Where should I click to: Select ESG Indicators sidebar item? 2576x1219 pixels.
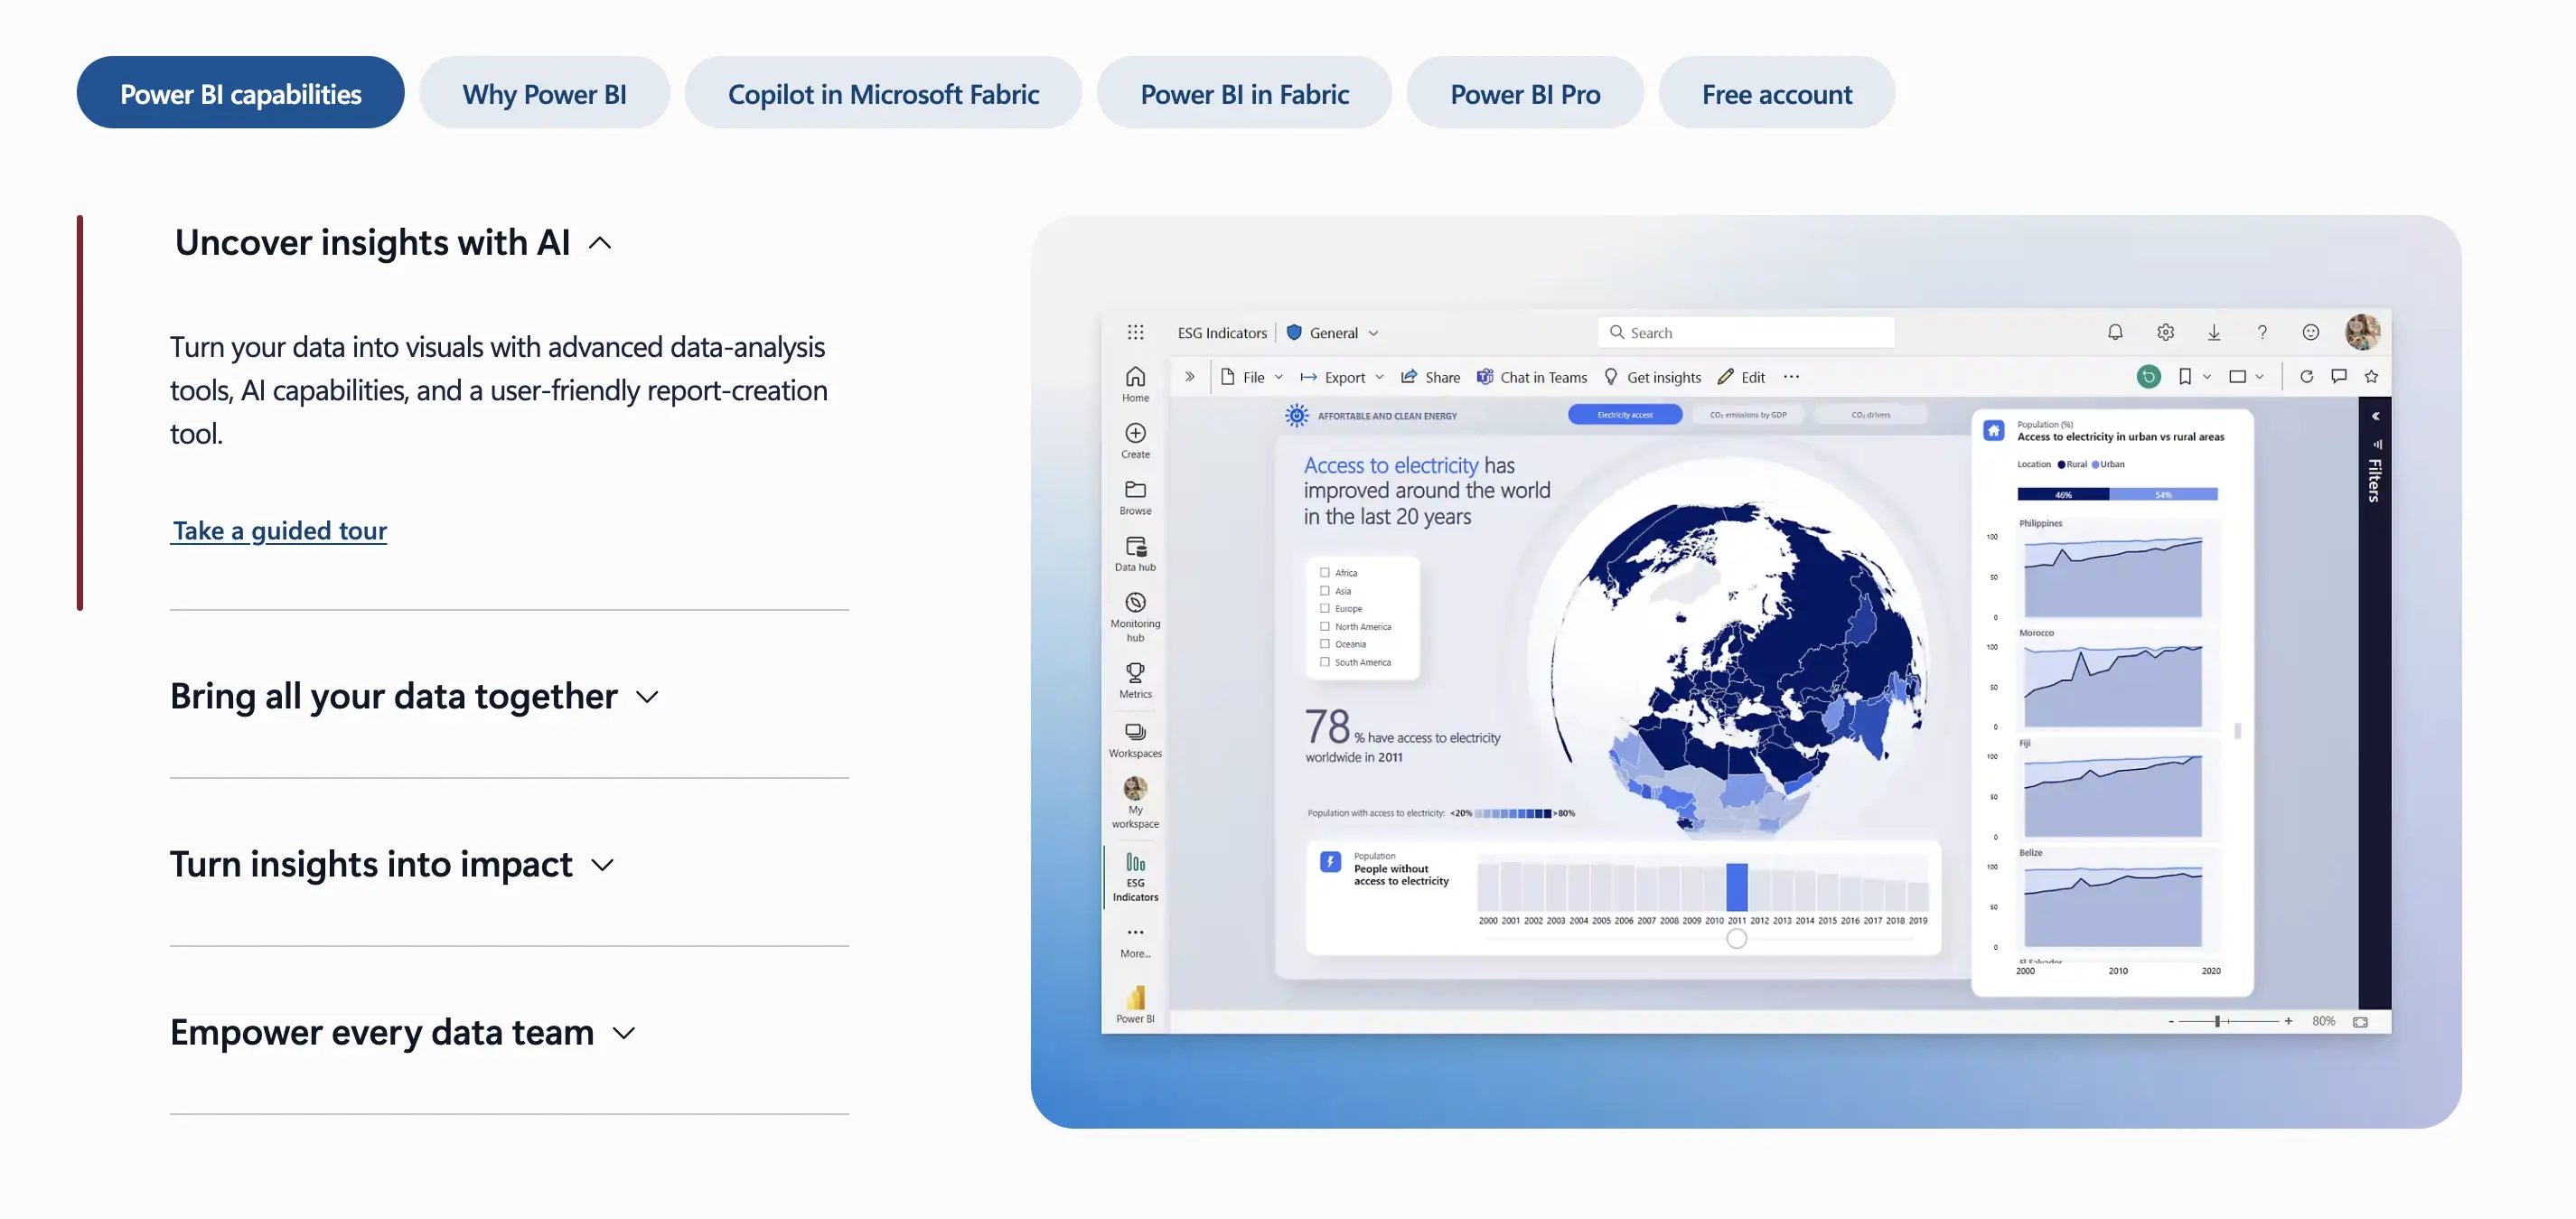coord(1135,877)
